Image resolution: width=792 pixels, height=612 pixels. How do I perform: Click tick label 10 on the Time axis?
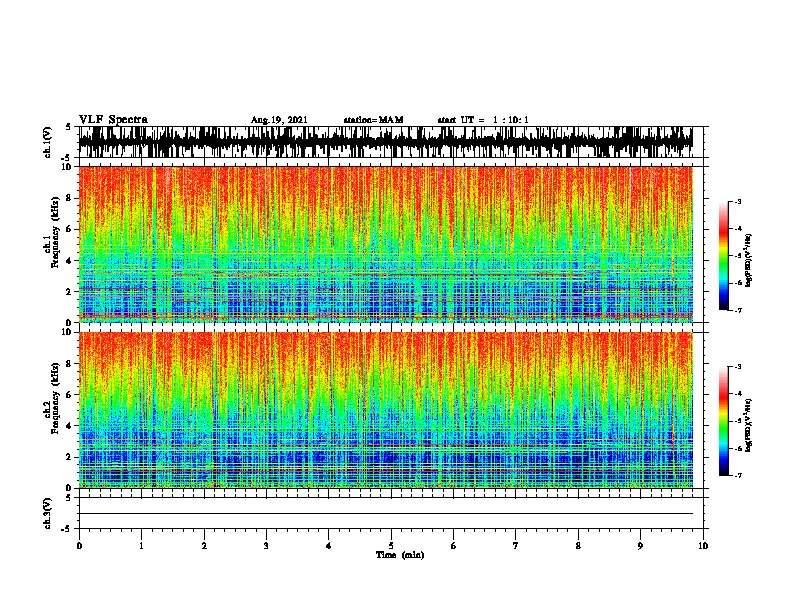click(x=703, y=546)
